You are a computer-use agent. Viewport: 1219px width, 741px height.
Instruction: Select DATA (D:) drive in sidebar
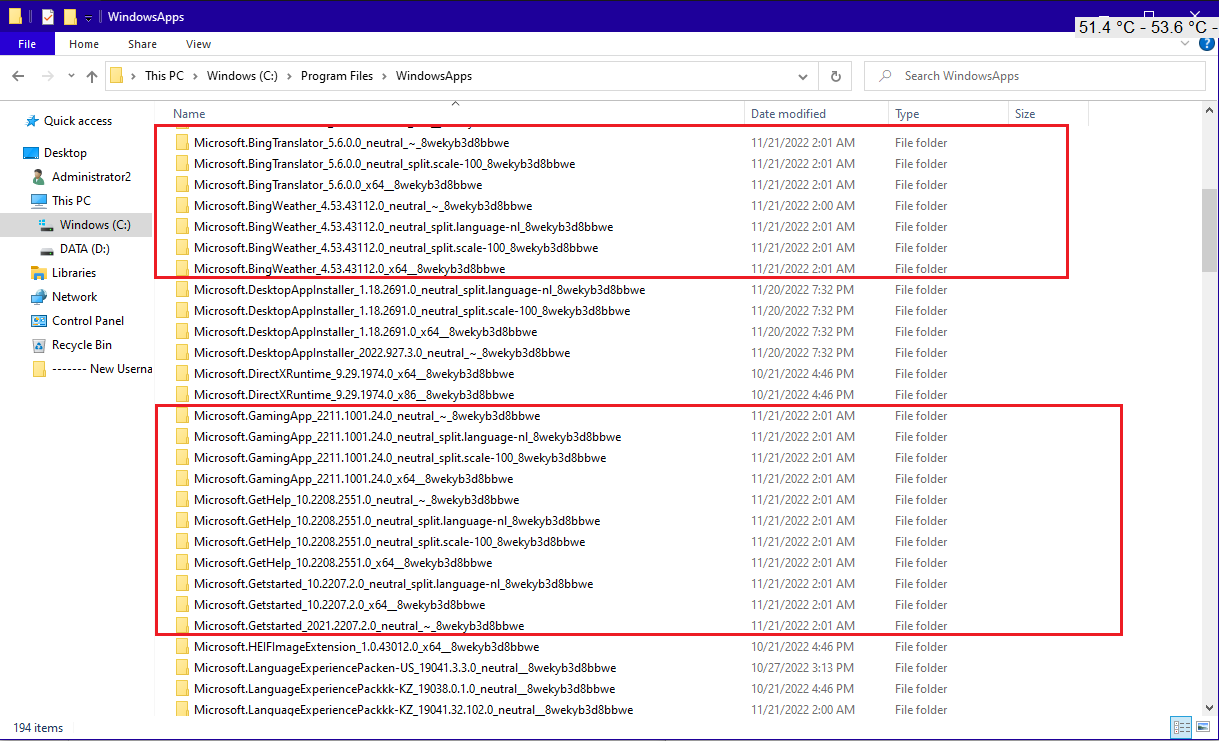point(84,249)
